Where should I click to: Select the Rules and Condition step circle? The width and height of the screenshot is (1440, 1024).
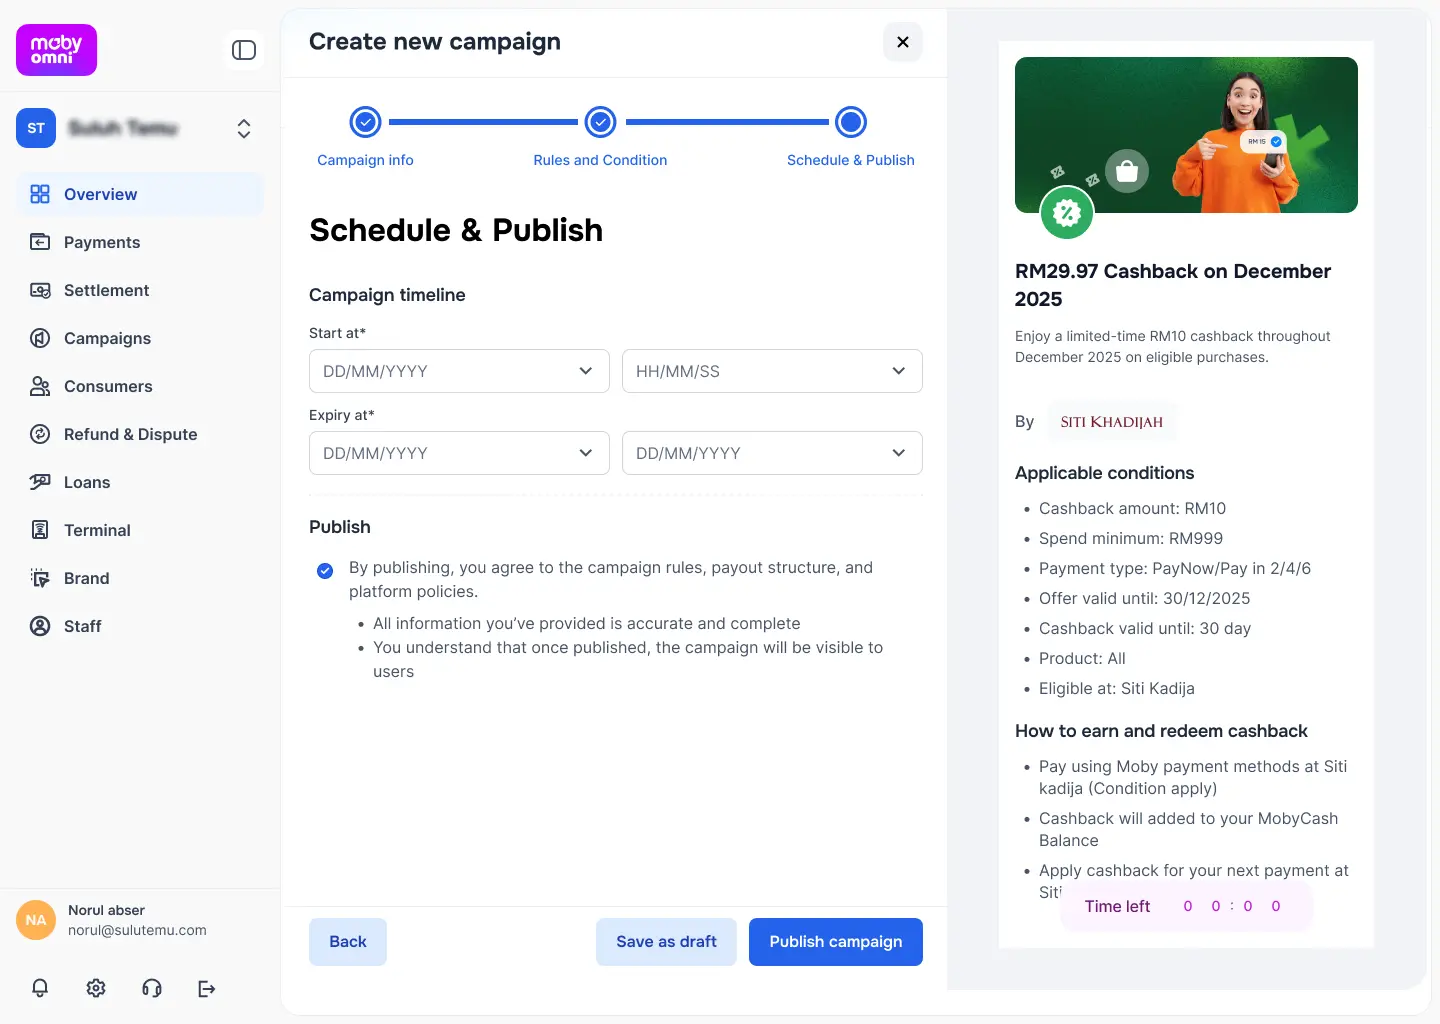(x=600, y=122)
